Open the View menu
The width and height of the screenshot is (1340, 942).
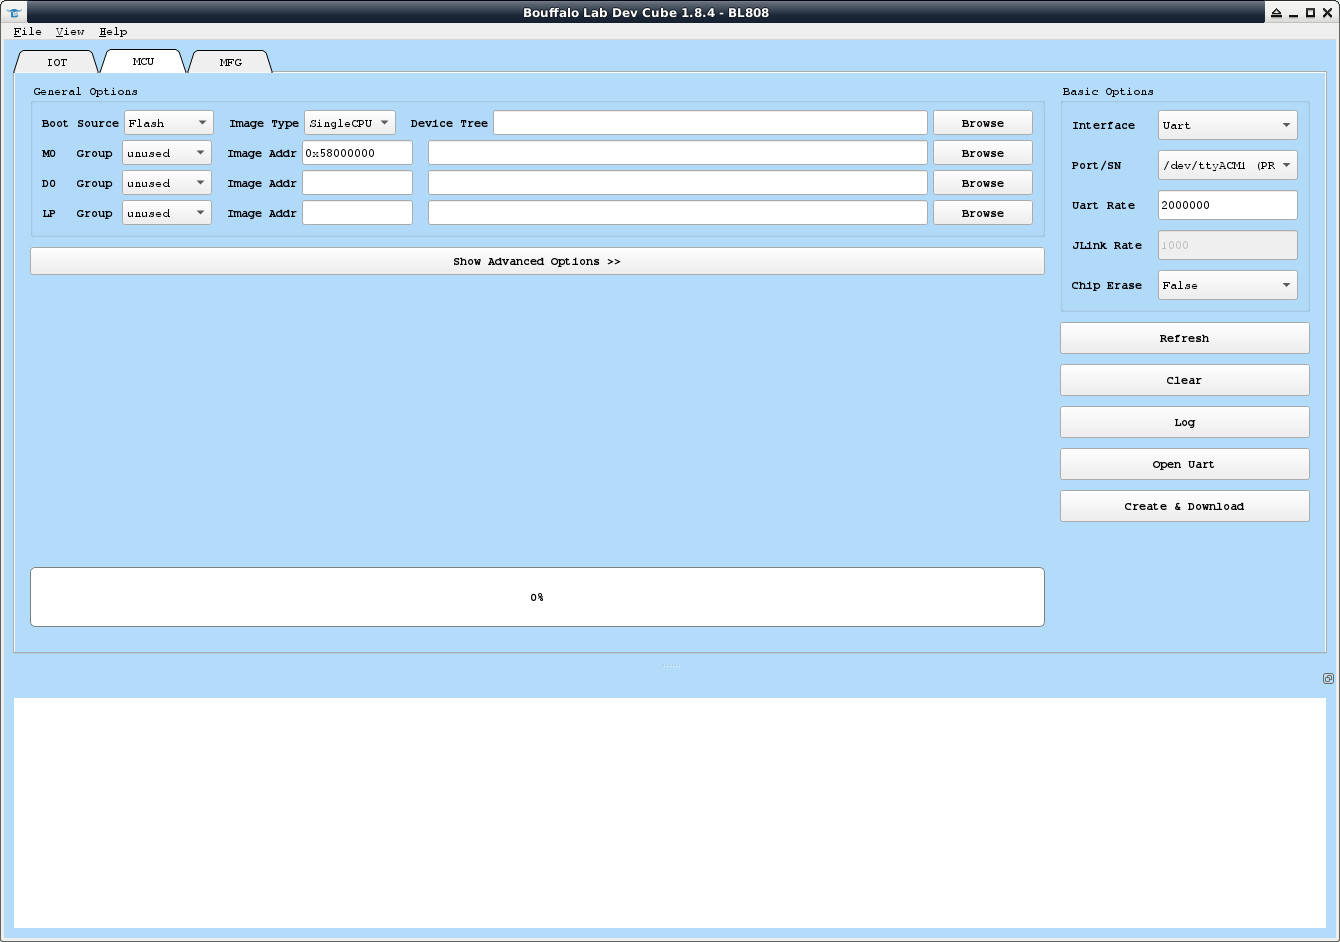[70, 32]
